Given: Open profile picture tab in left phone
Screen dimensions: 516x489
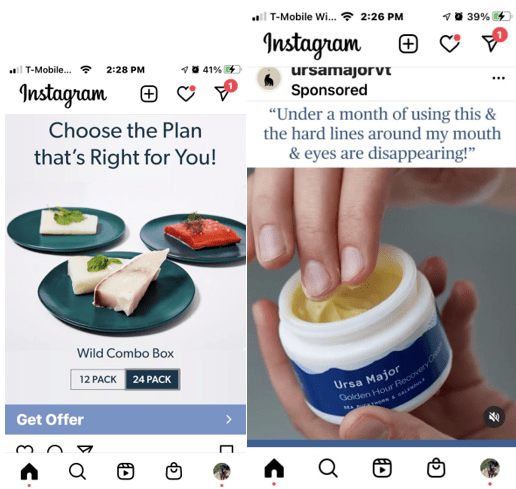Looking at the screenshot, I should [x=222, y=471].
